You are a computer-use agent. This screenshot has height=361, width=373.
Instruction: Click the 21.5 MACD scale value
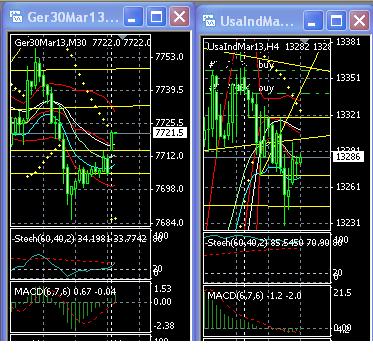pos(342,293)
